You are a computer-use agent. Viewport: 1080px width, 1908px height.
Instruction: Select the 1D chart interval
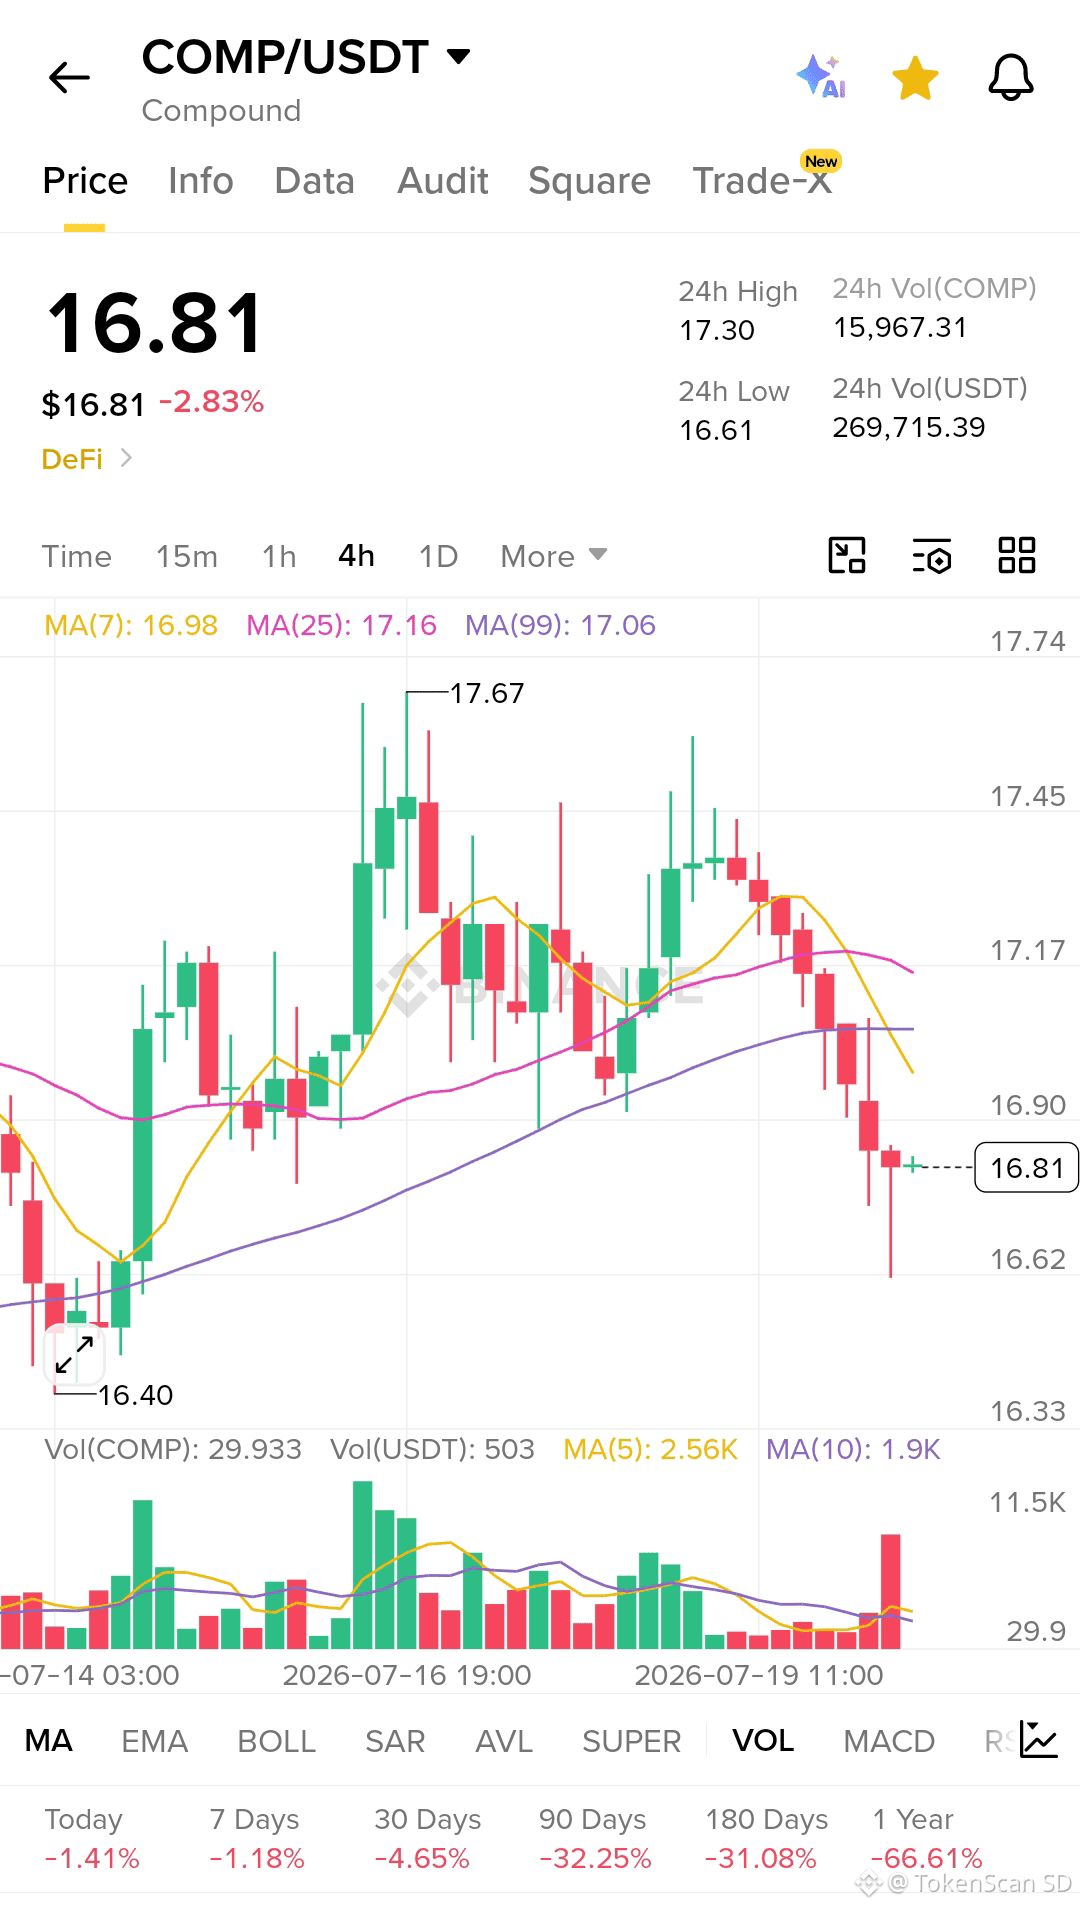coord(438,556)
